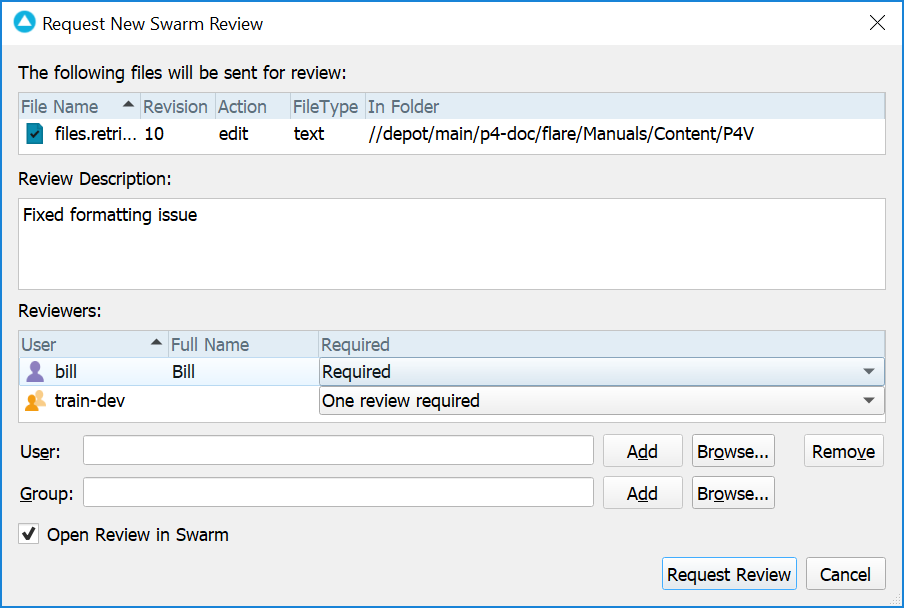Toggle Open Review in Swarm checkbox
Viewport: 904px width, 608px height.
point(28,535)
